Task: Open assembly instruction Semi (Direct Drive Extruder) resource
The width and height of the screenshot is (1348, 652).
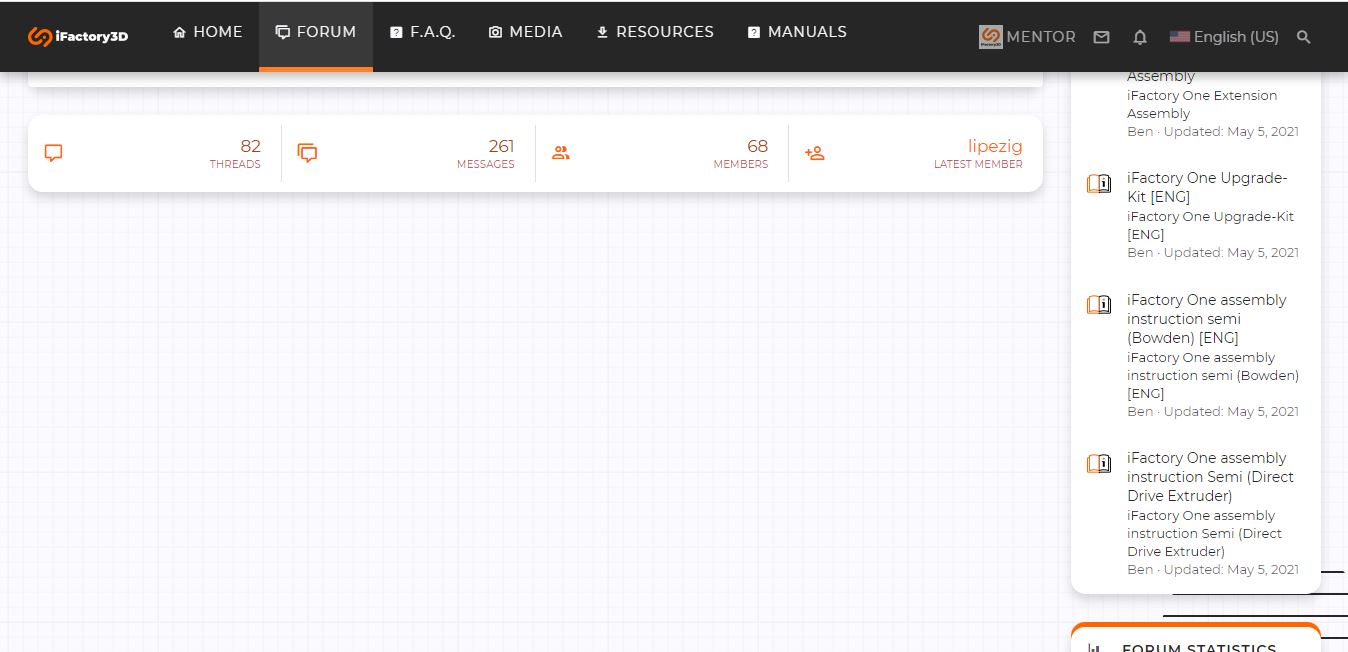Action: pyautogui.click(x=1210, y=477)
